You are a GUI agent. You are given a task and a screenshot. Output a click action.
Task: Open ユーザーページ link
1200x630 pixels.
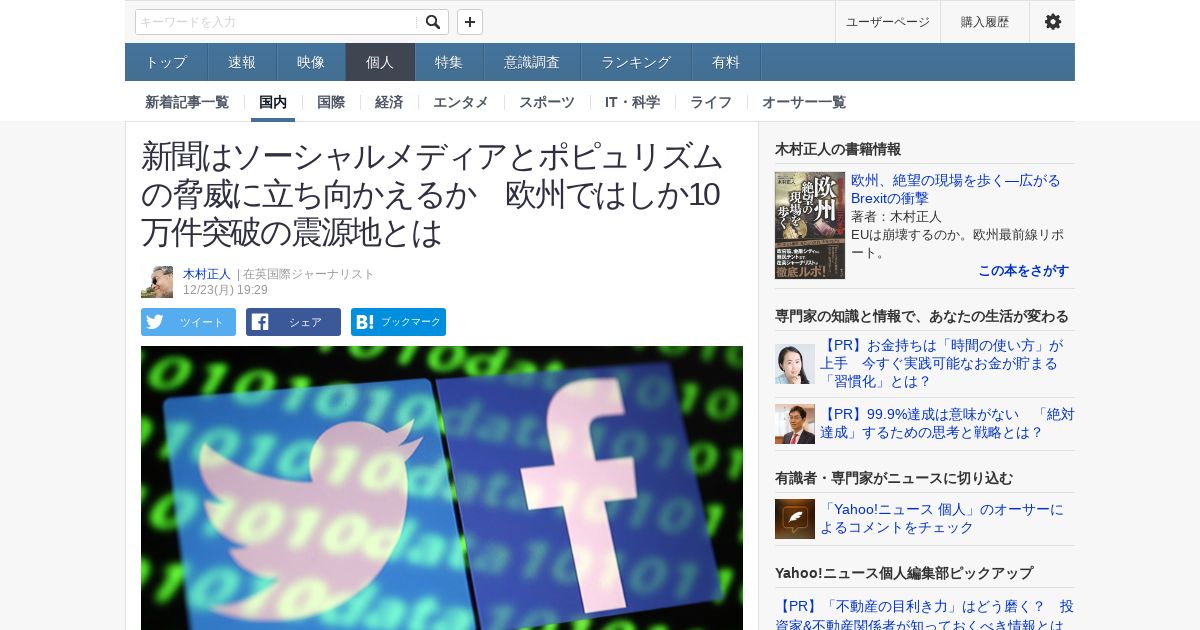coord(888,22)
